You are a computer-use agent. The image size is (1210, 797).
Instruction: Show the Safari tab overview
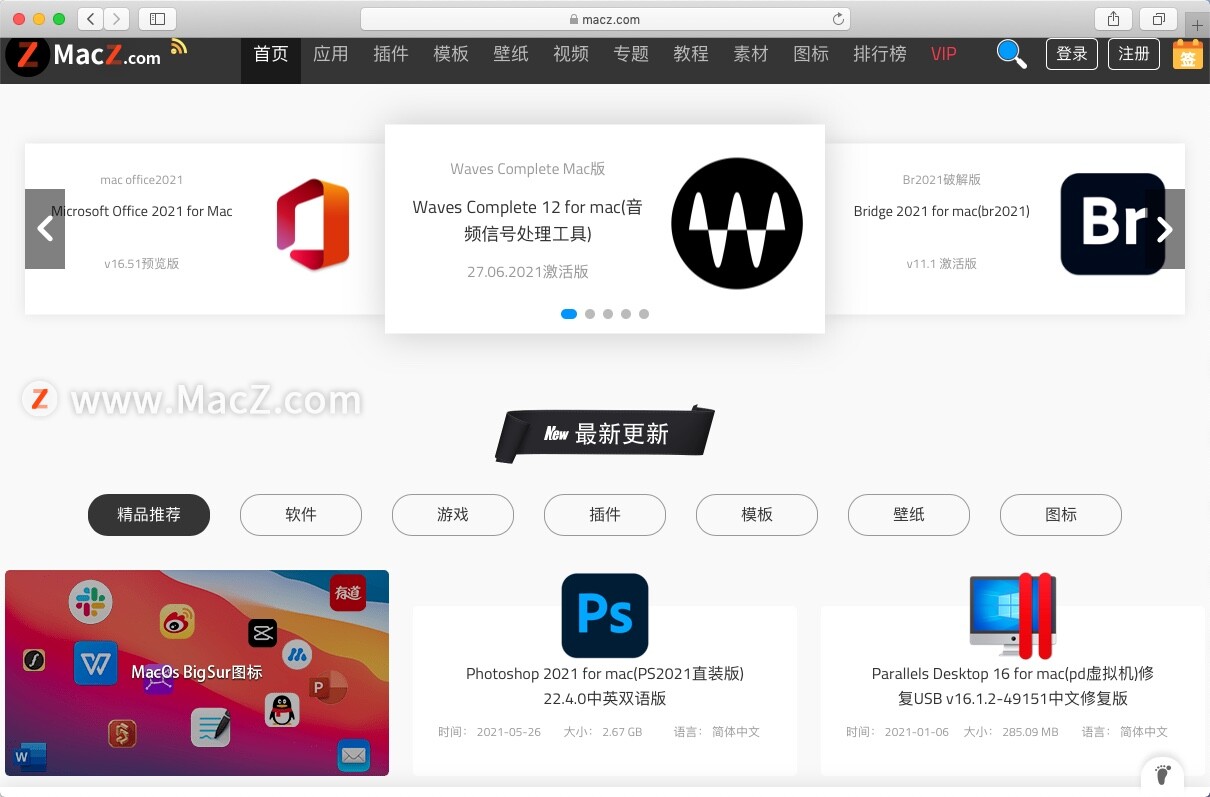1158,19
